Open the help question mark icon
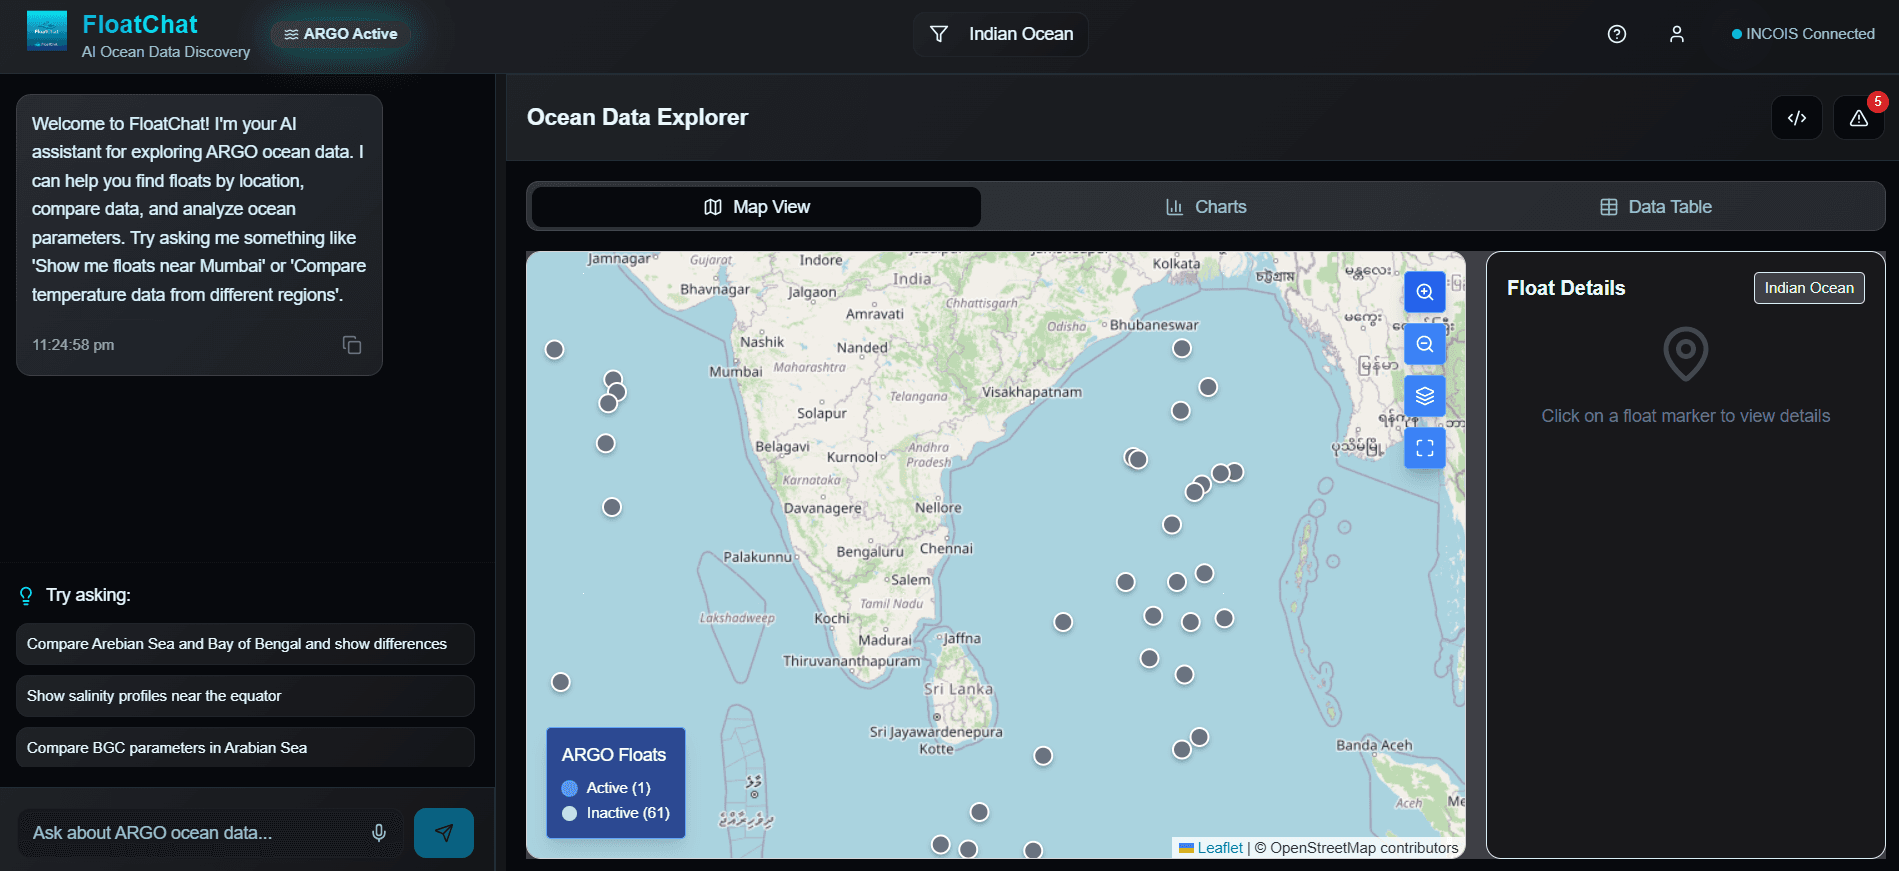 (x=1616, y=34)
